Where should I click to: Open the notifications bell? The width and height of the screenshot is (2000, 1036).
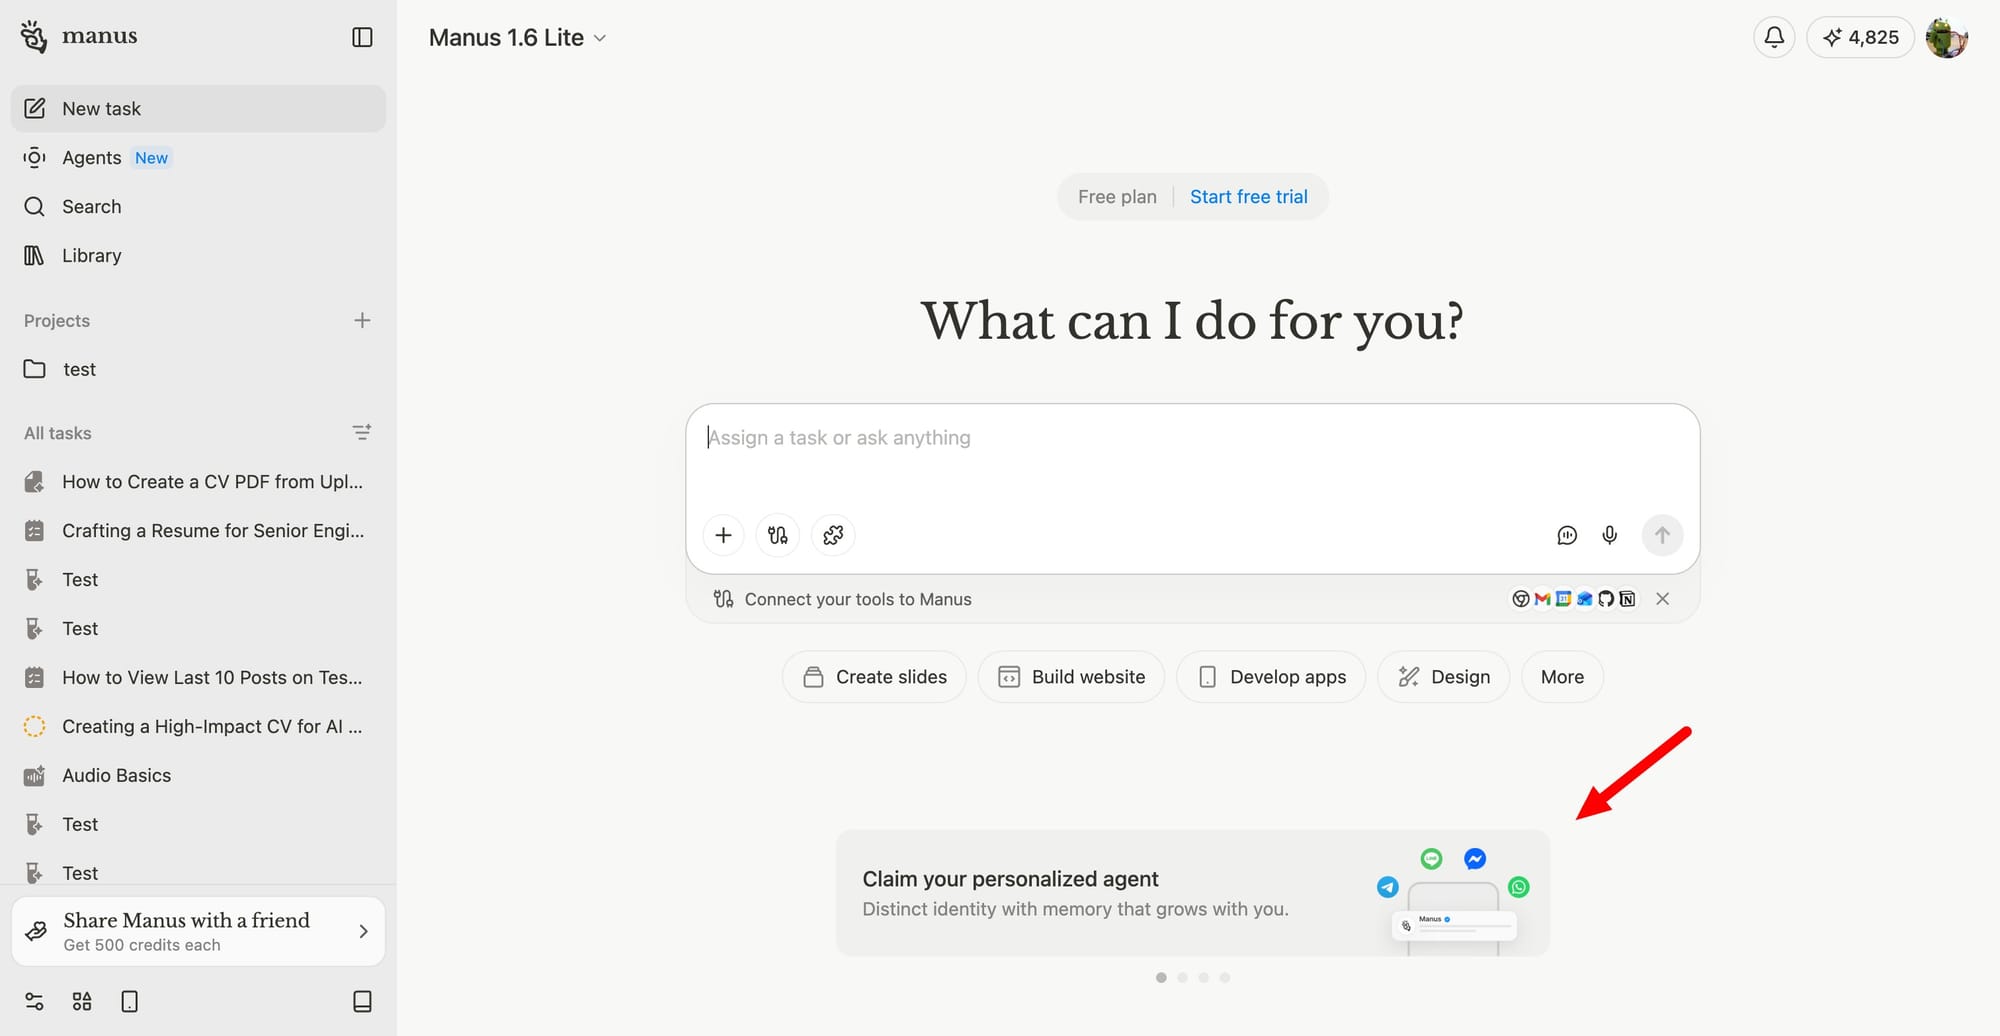coord(1774,37)
